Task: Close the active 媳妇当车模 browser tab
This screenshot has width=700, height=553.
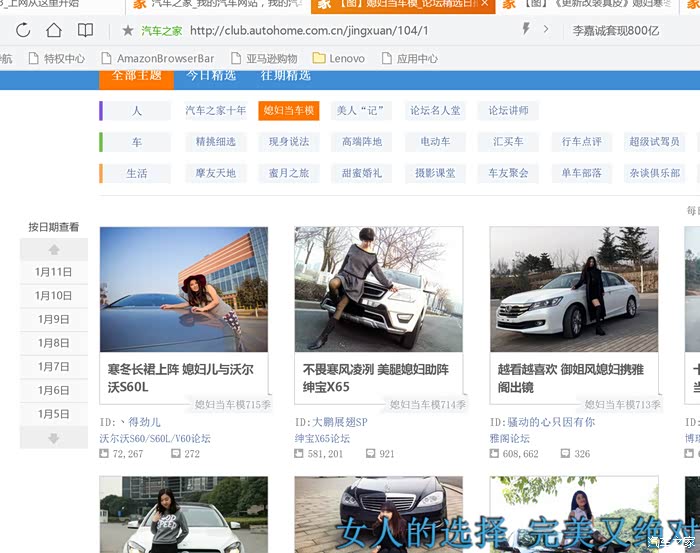Action: click(x=484, y=4)
